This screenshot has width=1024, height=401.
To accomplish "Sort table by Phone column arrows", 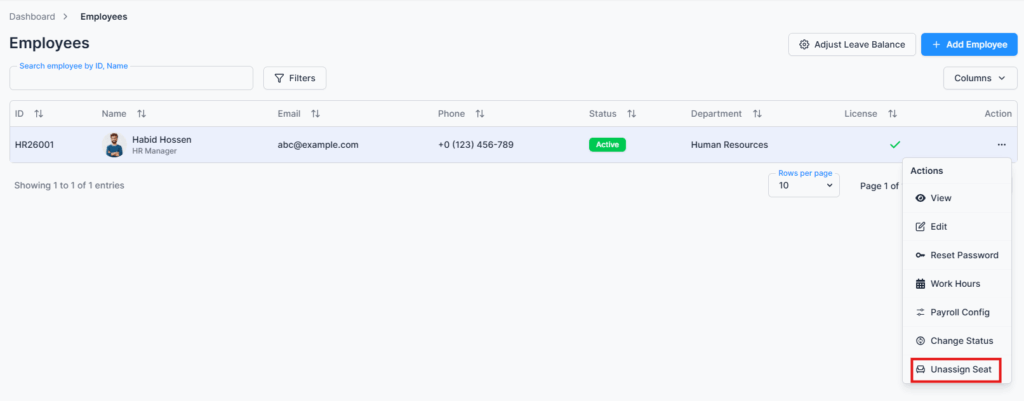I will tap(479, 114).
